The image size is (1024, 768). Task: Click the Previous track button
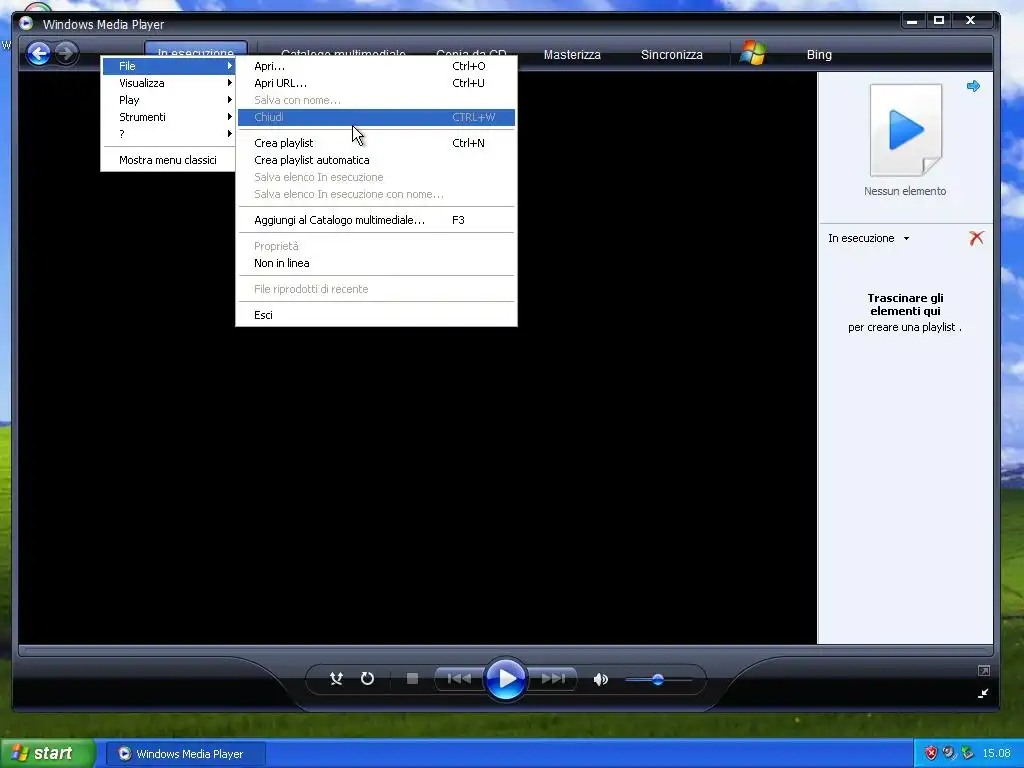click(459, 679)
